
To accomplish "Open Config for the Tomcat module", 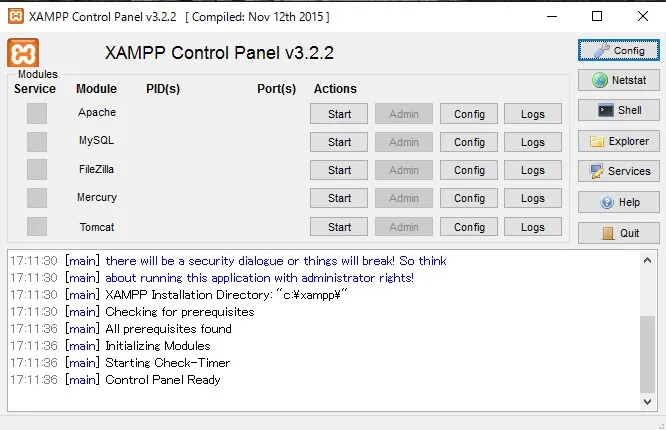I will pyautogui.click(x=469, y=227).
